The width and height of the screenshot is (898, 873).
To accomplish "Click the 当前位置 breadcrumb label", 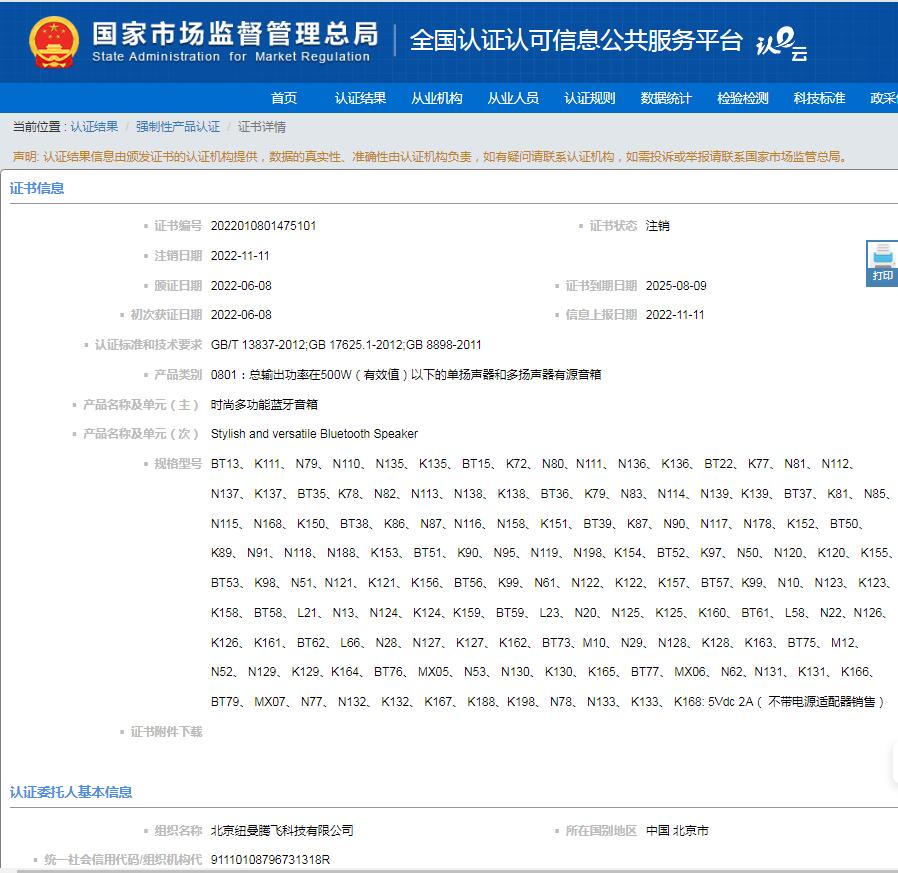I will (x=36, y=127).
